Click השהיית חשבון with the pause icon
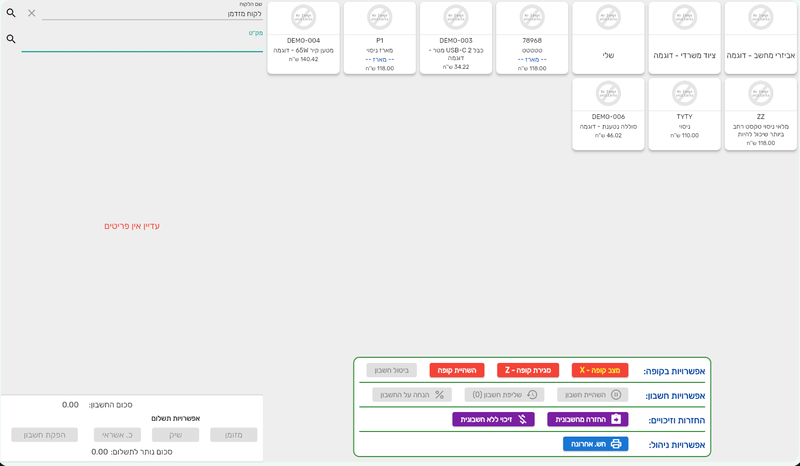Image resolution: width=800 pixels, height=466 pixels. click(x=592, y=395)
